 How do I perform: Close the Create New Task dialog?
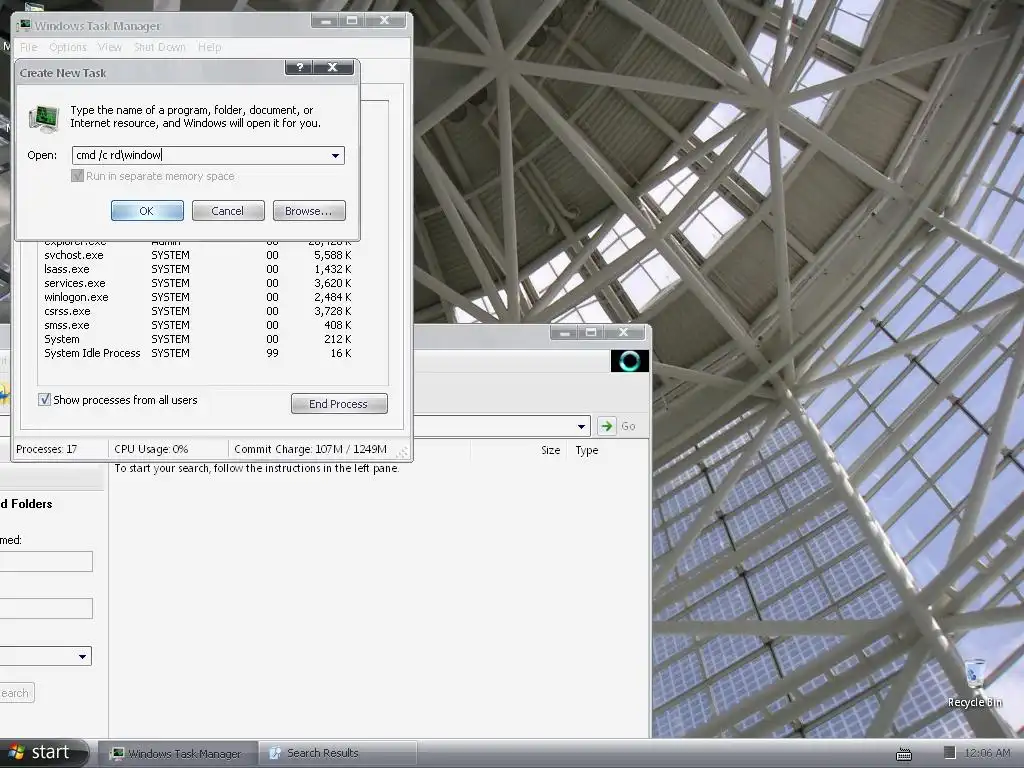[x=332, y=67]
